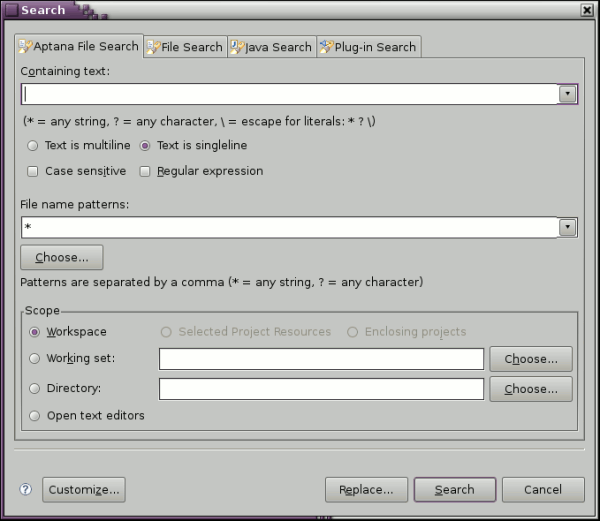Click Choose button under file name patterns

coord(62,257)
